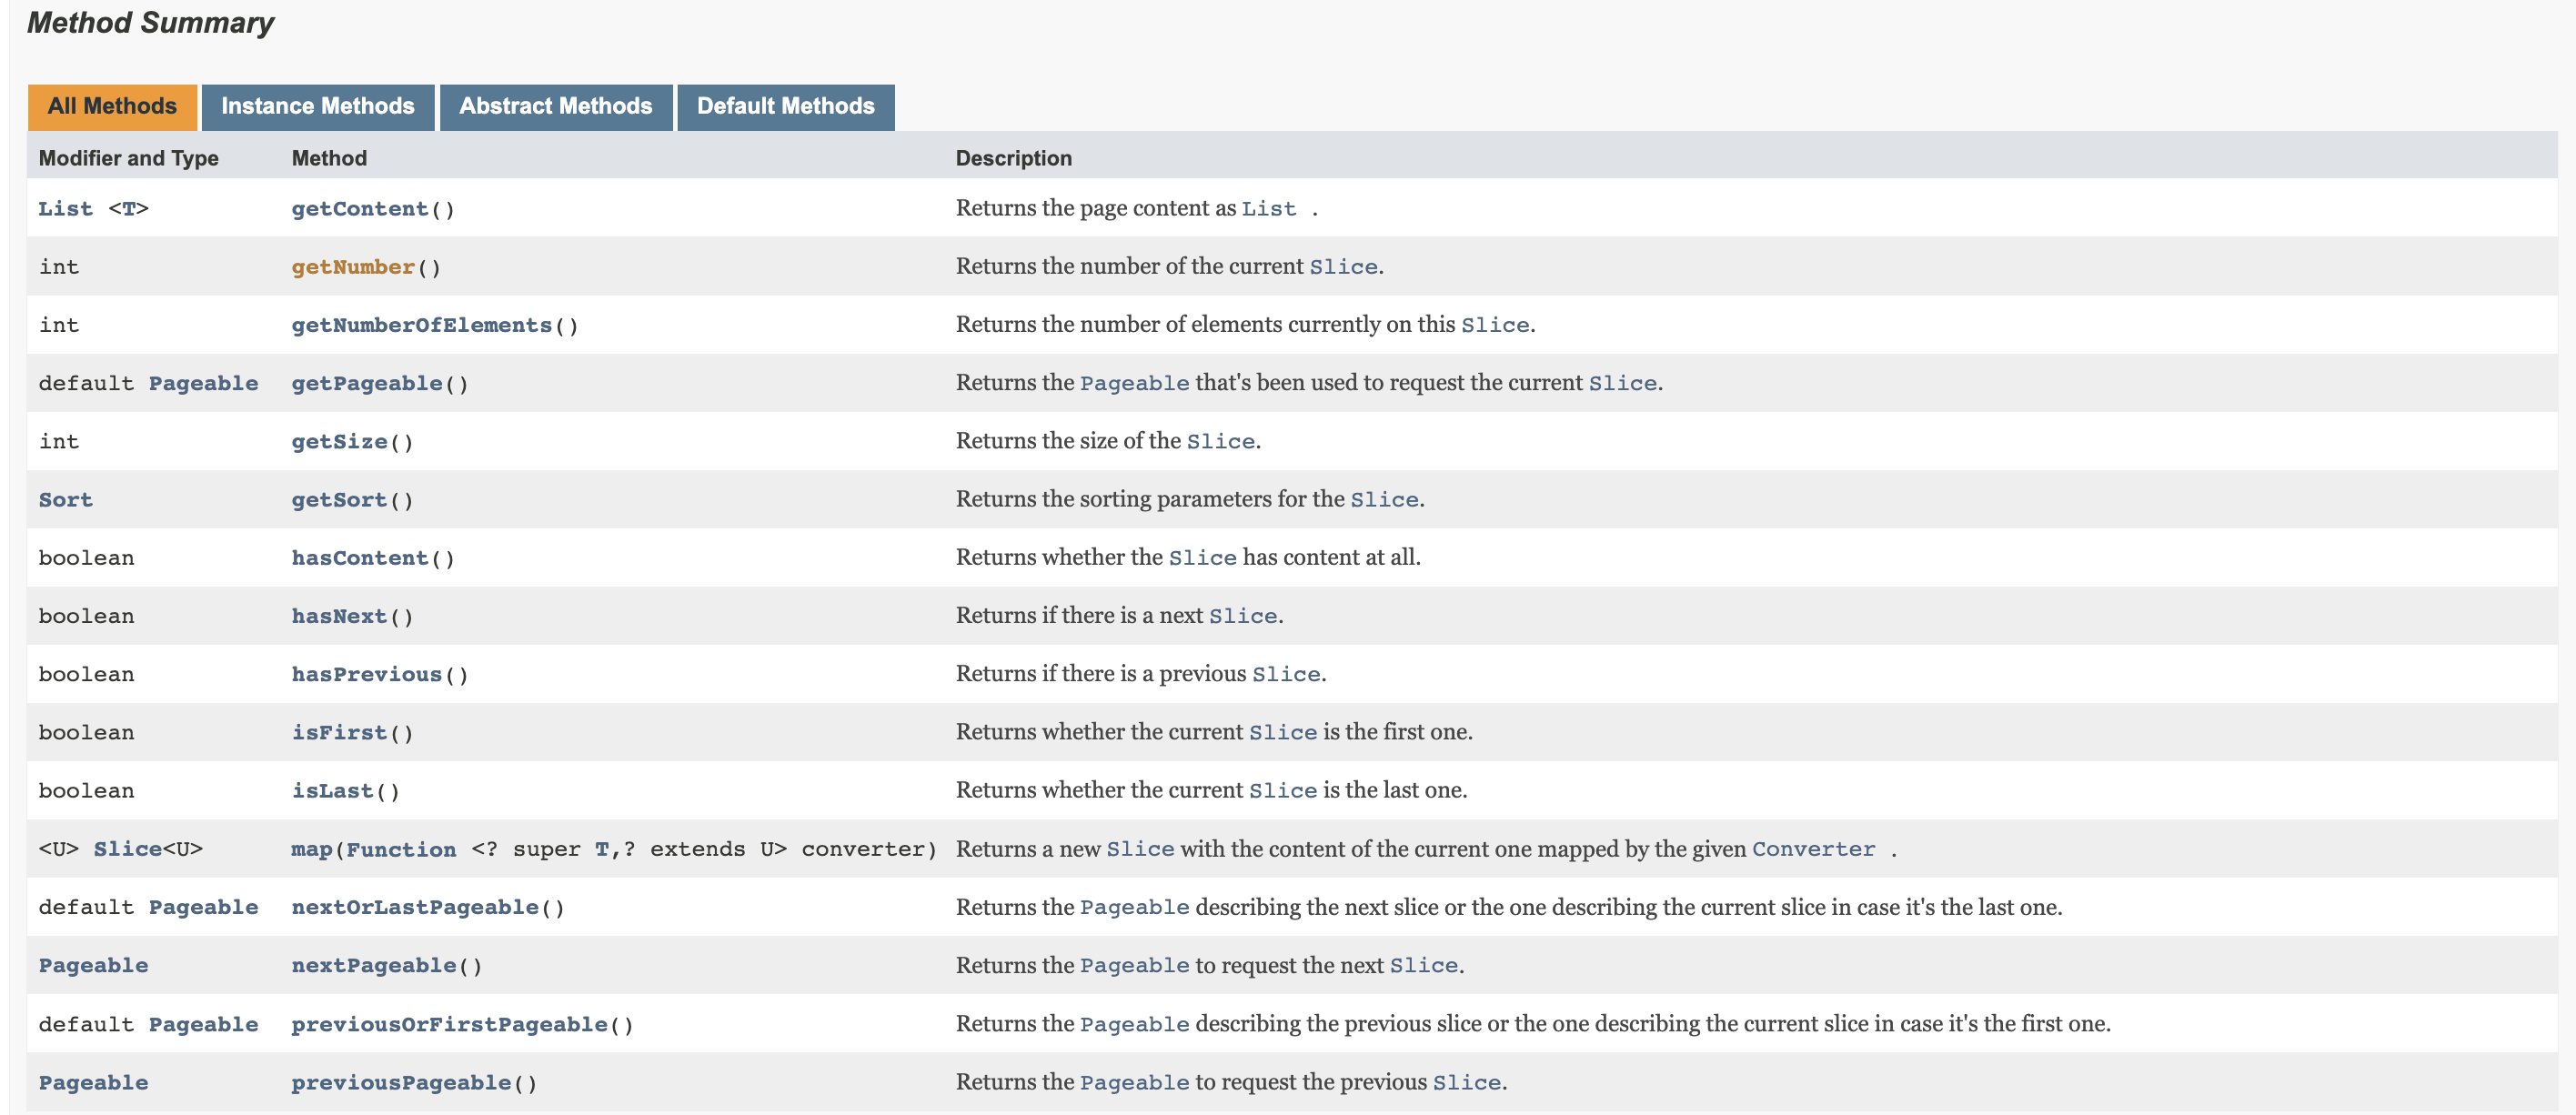Show the Default Methods tab
This screenshot has height=1115, width=2576.
[x=785, y=106]
